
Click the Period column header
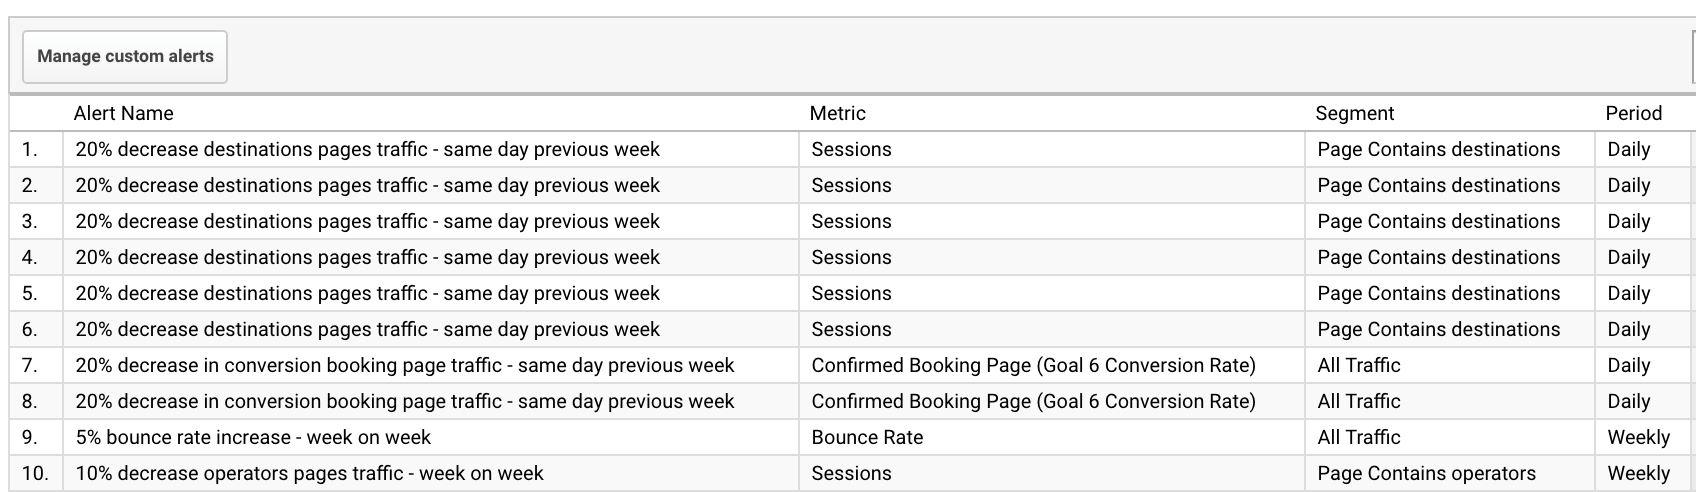point(1633,114)
